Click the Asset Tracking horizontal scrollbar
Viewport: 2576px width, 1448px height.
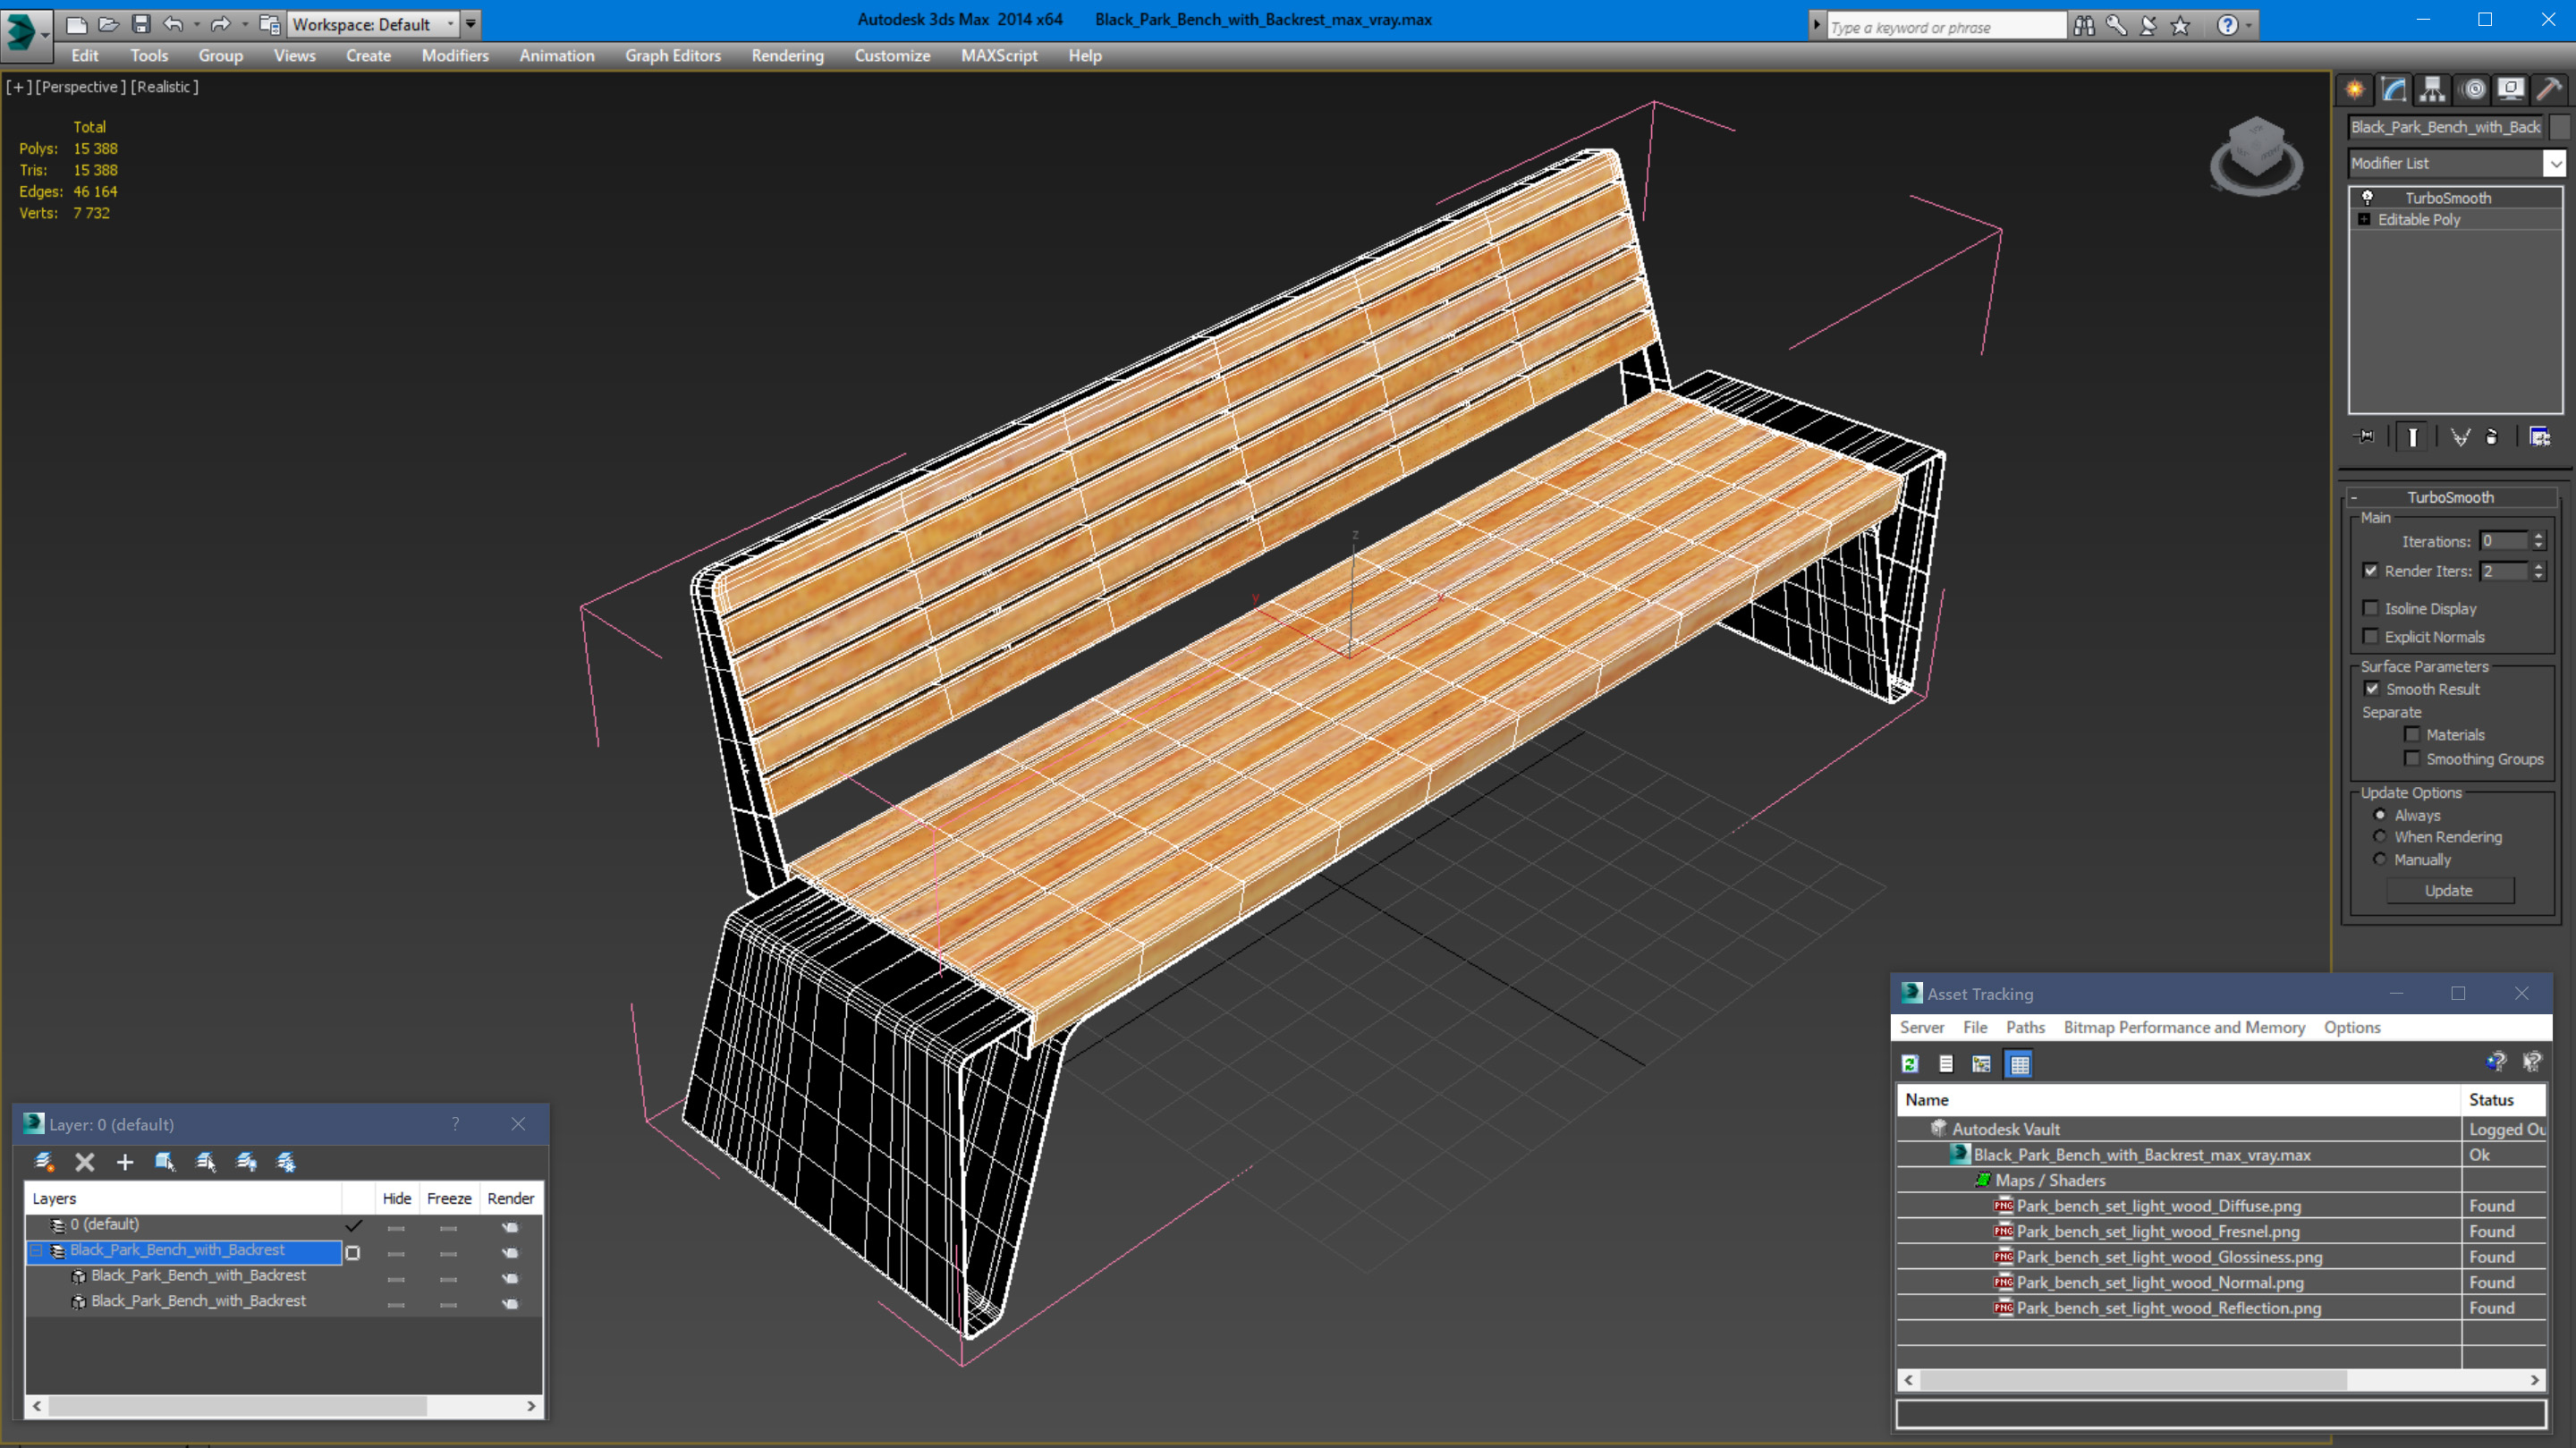pyautogui.click(x=2221, y=1380)
